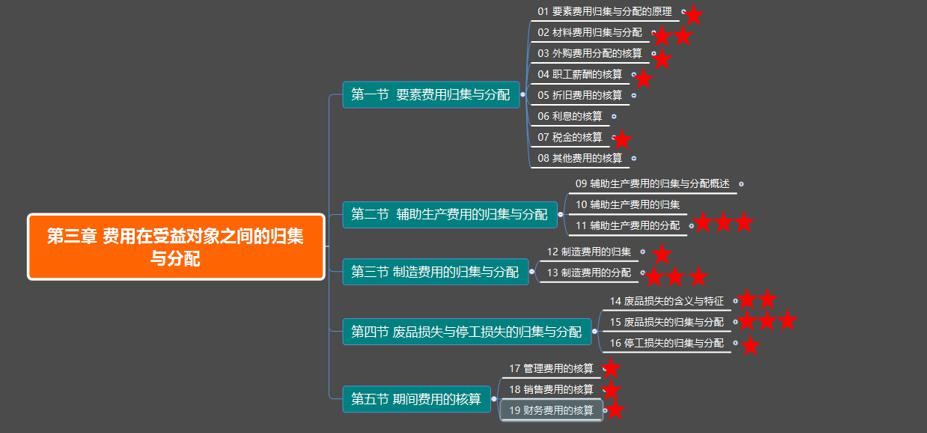The width and height of the screenshot is (927, 433).
Task: Click topic 08 其他费用的核算
Action: coord(580,158)
